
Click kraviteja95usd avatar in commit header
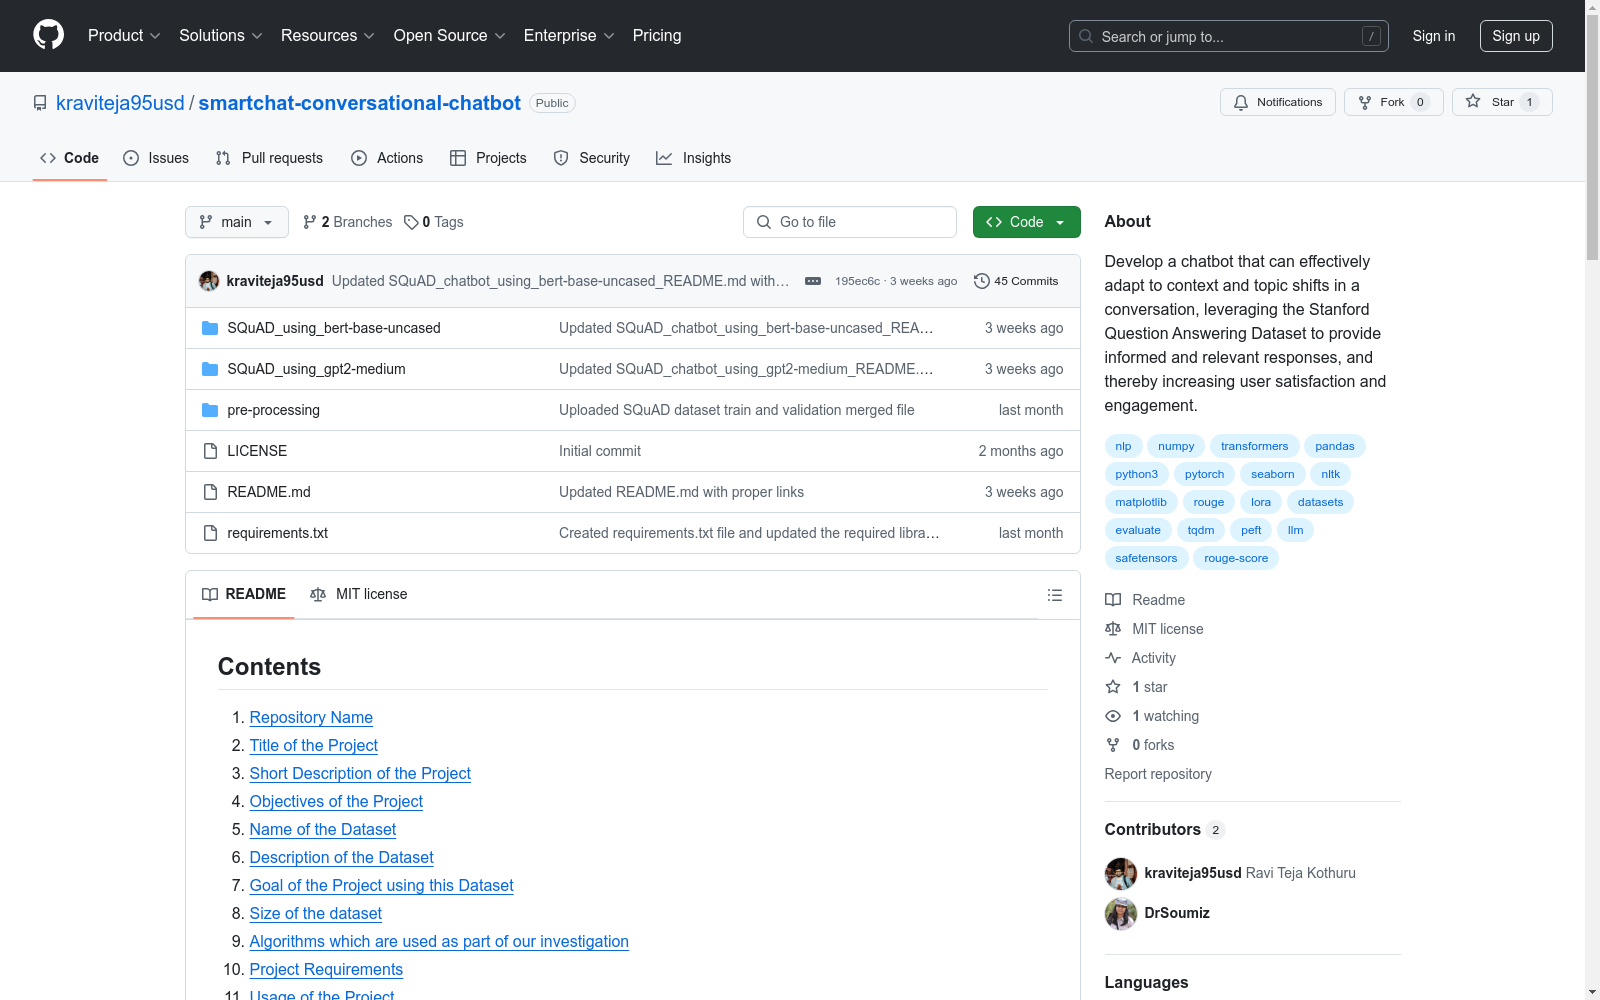209,281
